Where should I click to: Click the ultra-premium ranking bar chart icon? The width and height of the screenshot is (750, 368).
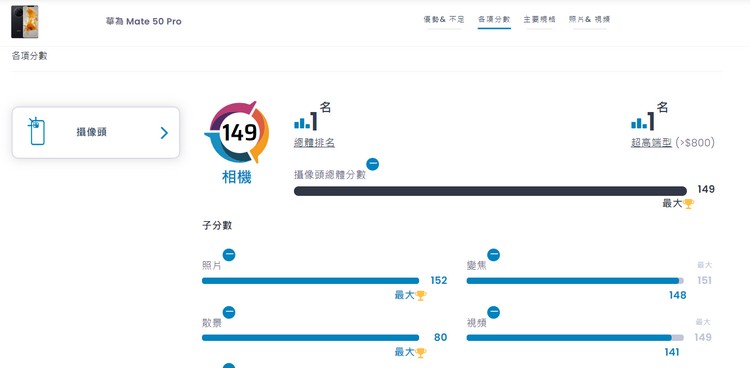point(640,123)
